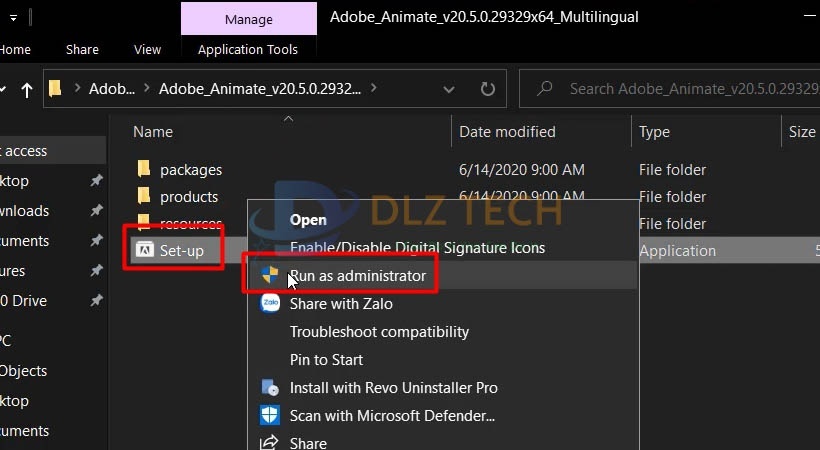The height and width of the screenshot is (450, 820).
Task: Open the quick access toolbar dropdown arrow
Action: 13,18
